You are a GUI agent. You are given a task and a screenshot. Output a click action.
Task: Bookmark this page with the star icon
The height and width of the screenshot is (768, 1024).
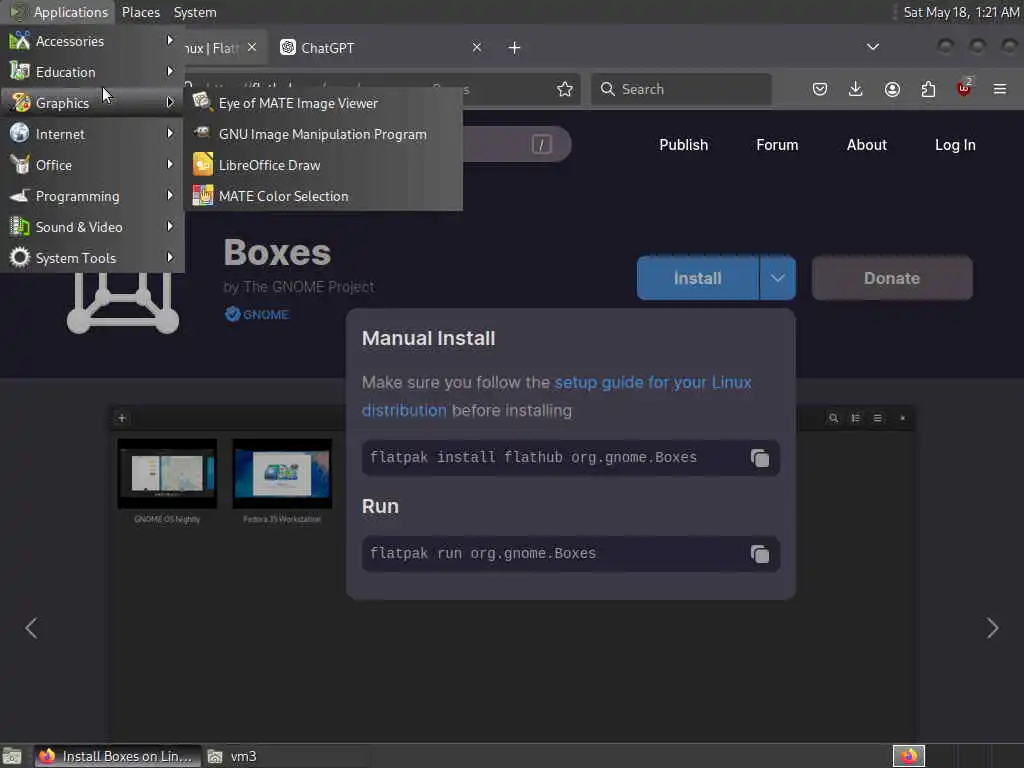click(x=565, y=89)
